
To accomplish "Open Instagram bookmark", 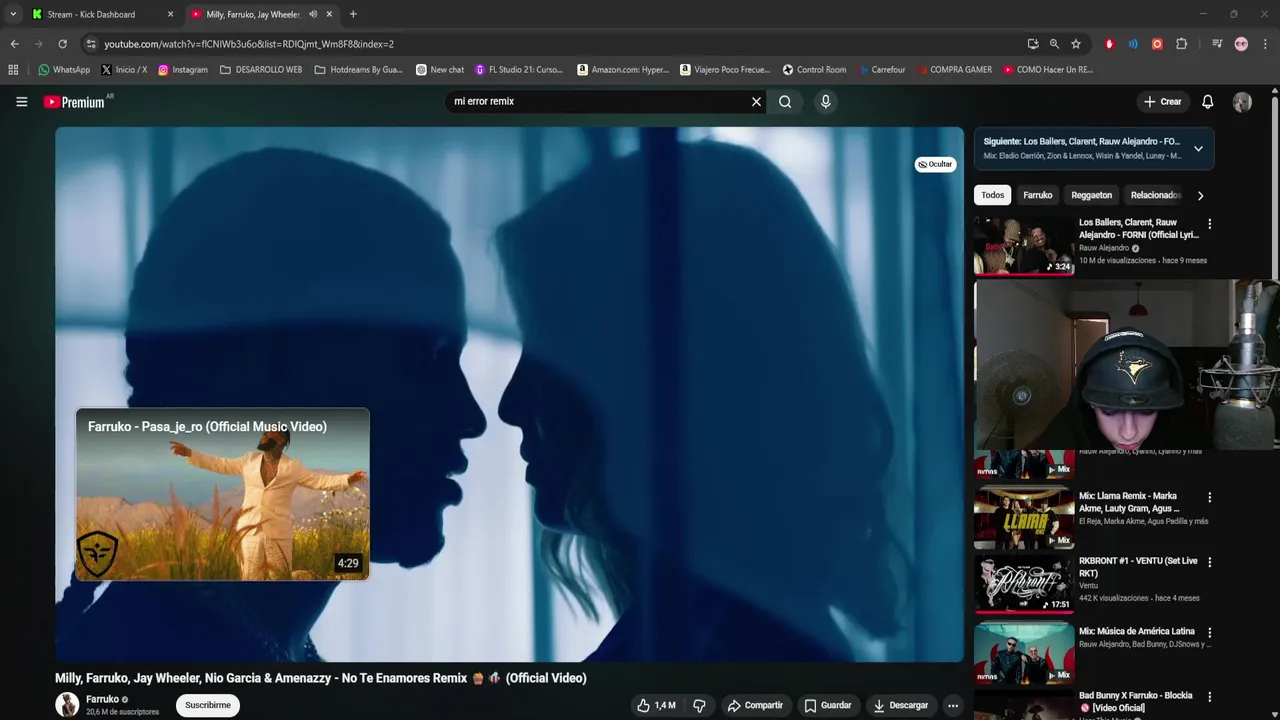I will click(183, 70).
